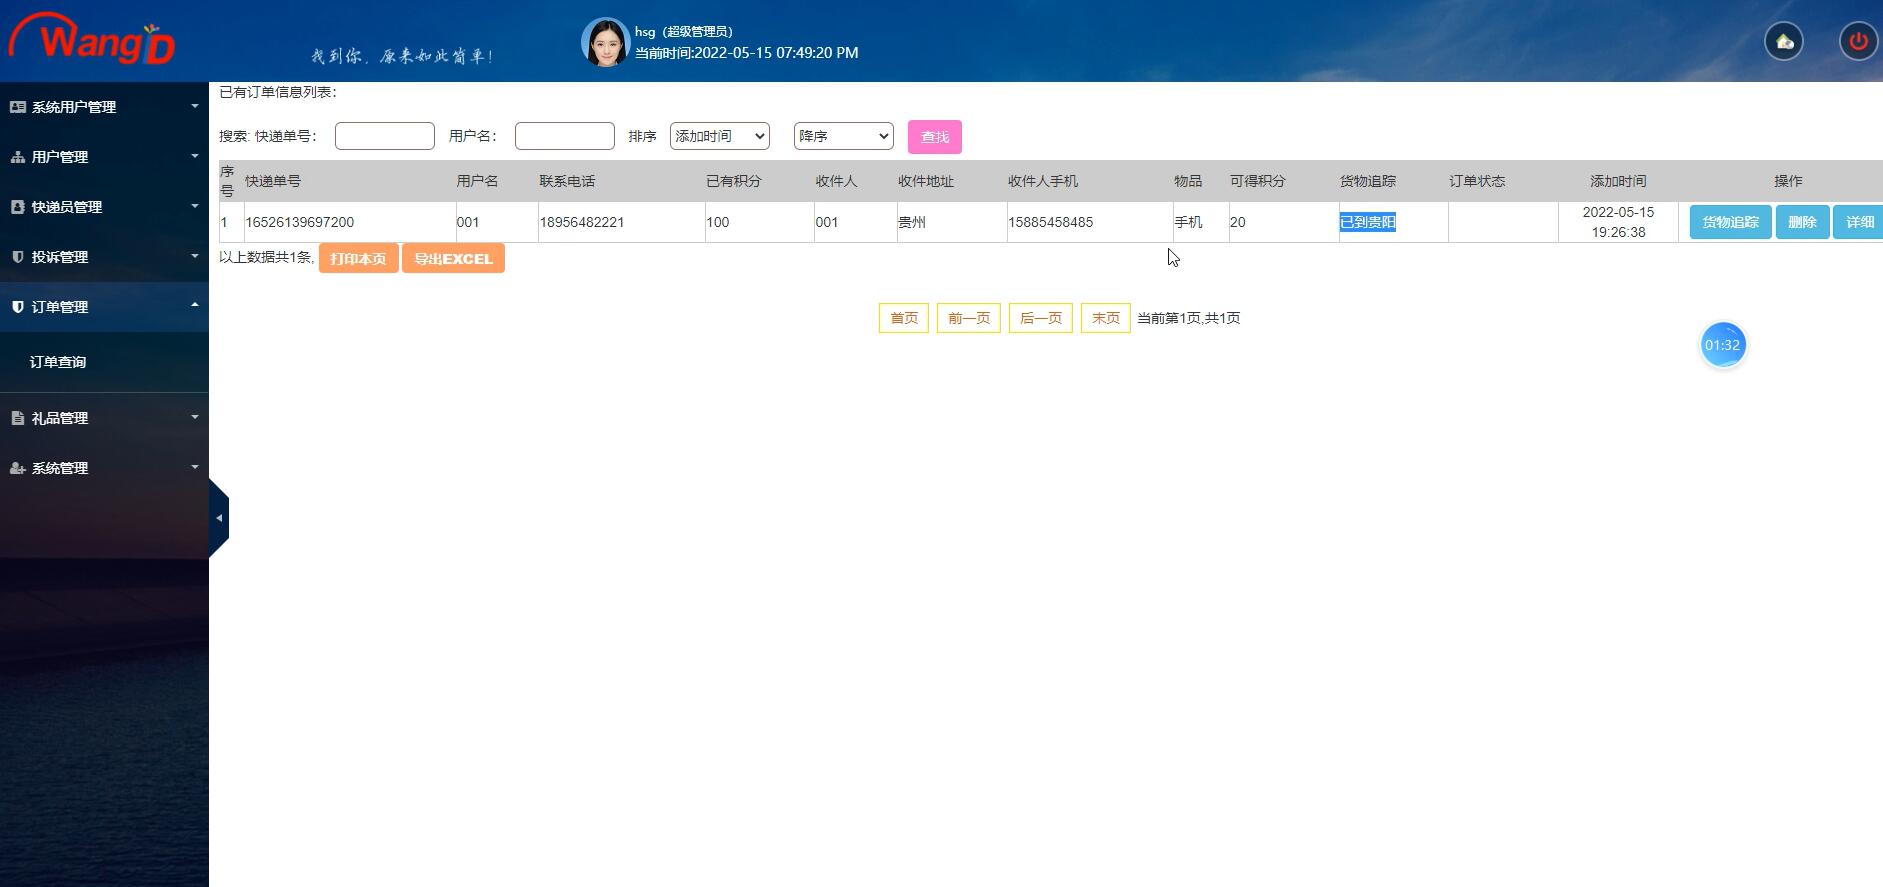The width and height of the screenshot is (1883, 887).
Task: Go to 后一页 pagination link
Action: (x=1041, y=318)
